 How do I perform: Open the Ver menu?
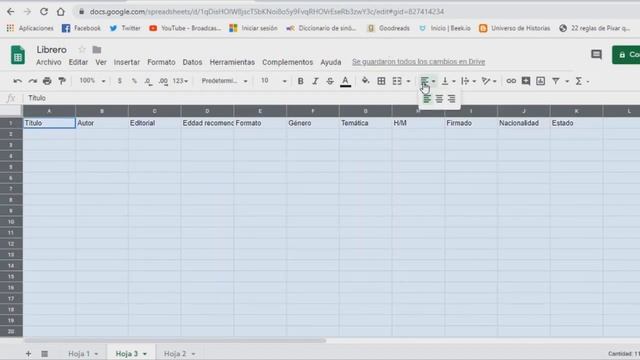(x=101, y=62)
